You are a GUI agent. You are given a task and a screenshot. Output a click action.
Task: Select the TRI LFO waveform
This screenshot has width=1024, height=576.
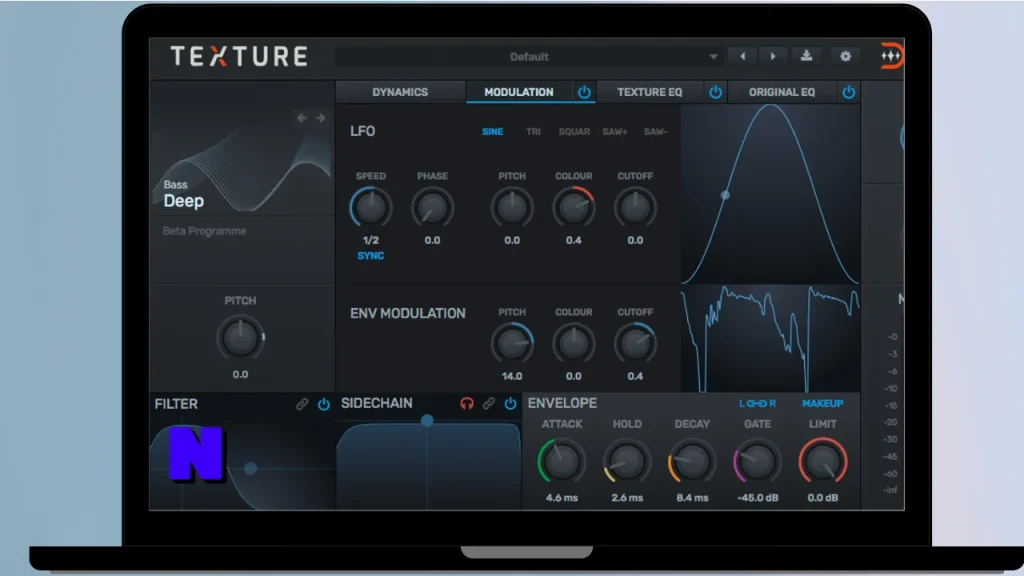[534, 132]
